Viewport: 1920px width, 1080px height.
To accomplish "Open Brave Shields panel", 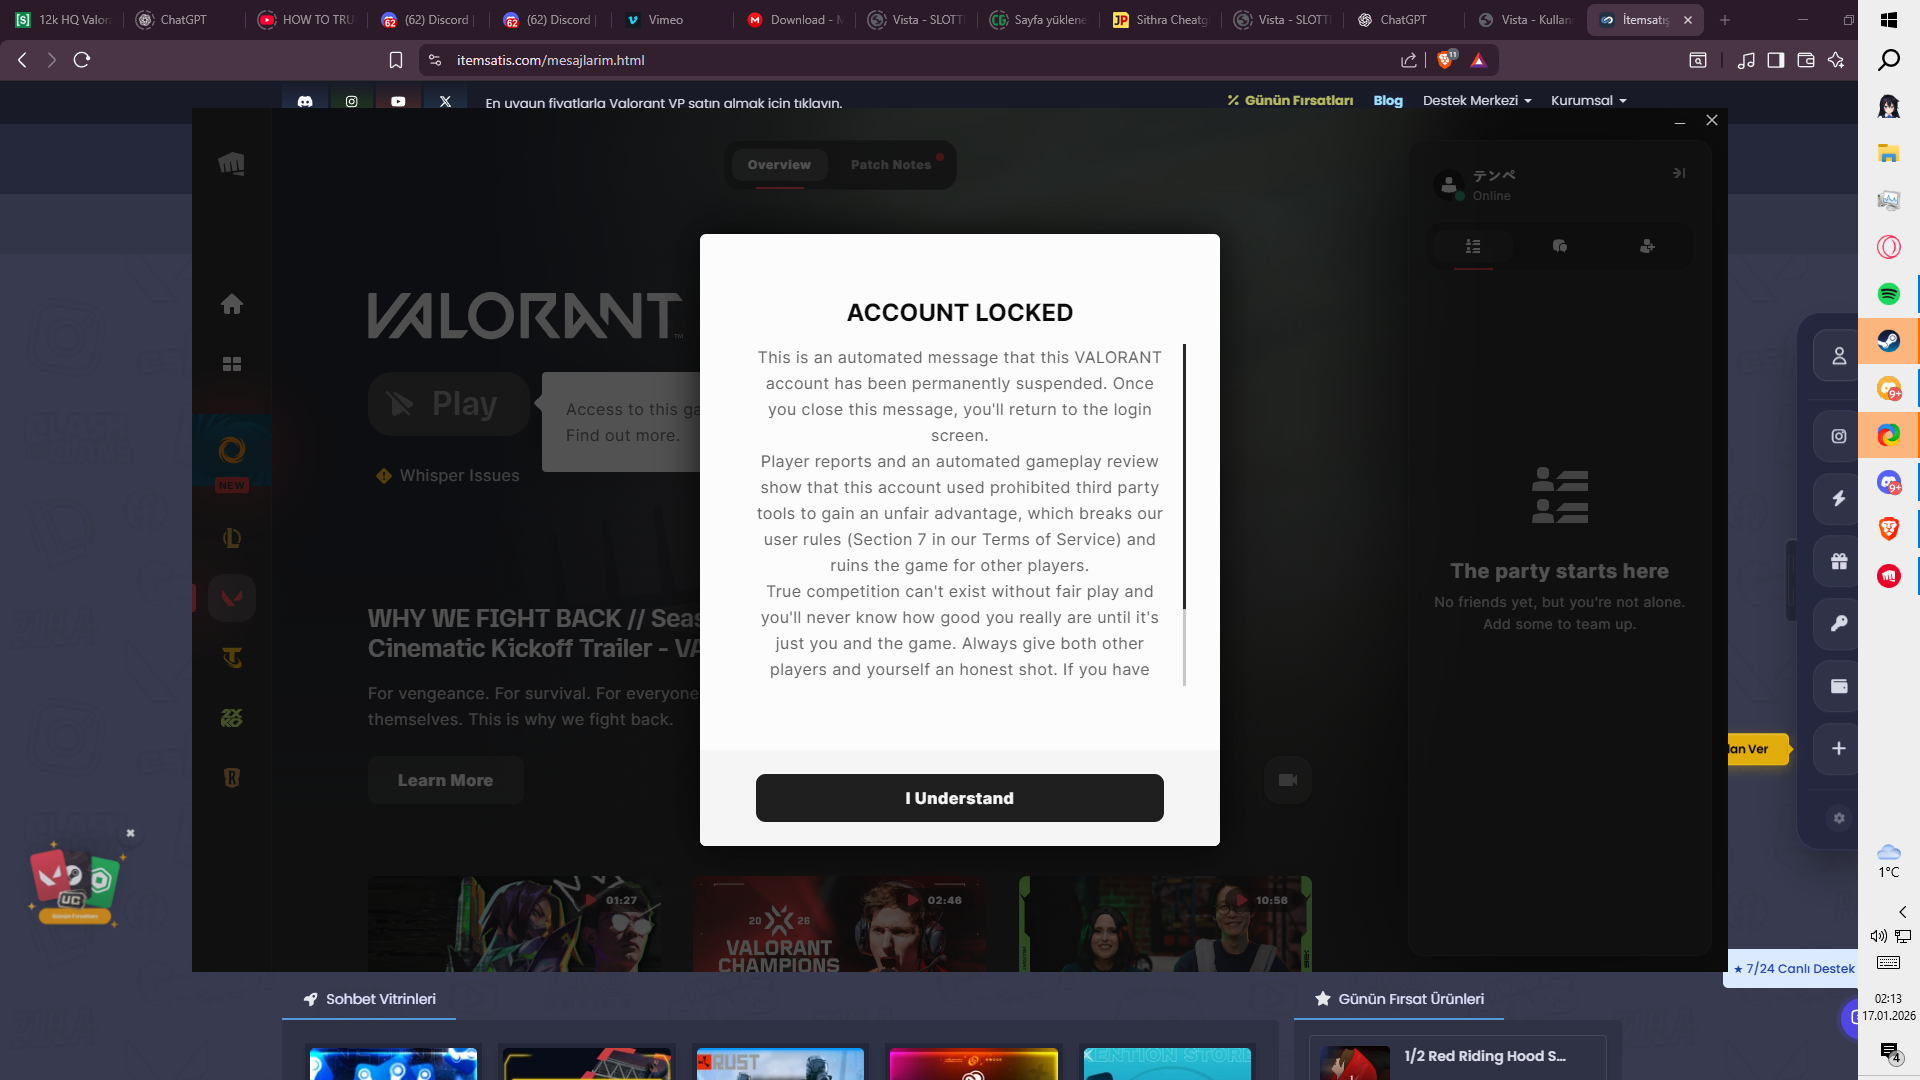I will [x=1446, y=60].
